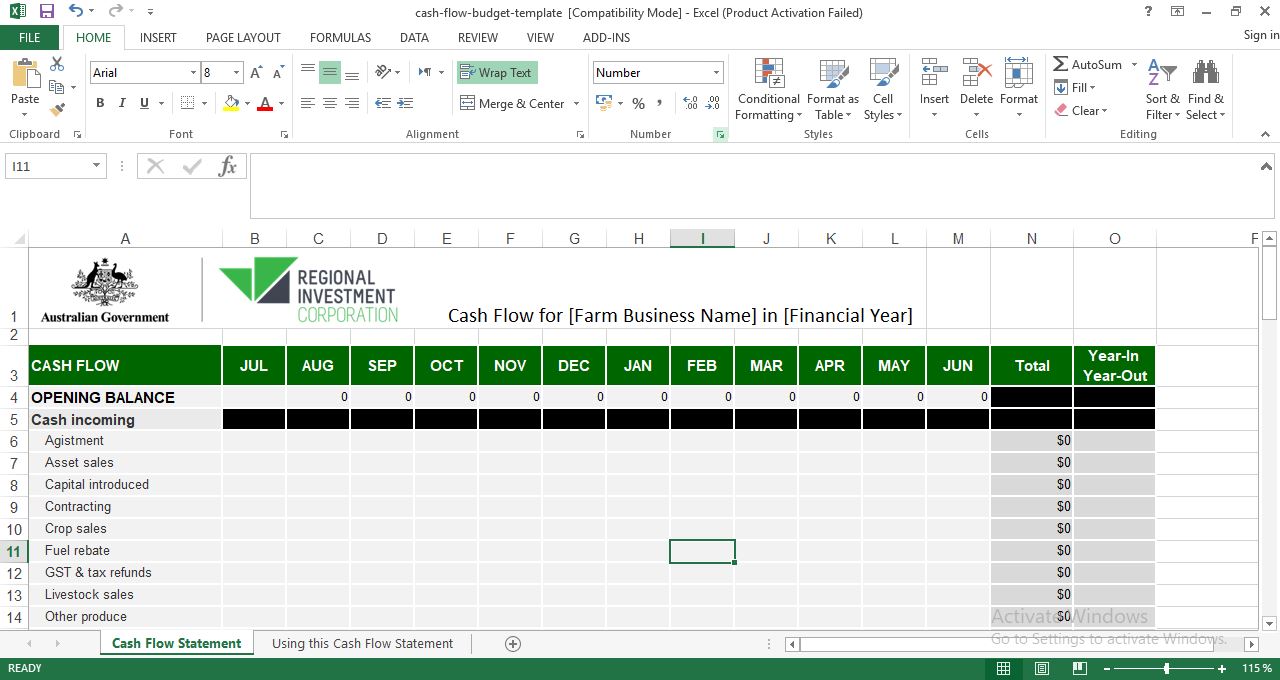Click the Redo arrow icon
Image resolution: width=1280 pixels, height=680 pixels.
tap(115, 12)
